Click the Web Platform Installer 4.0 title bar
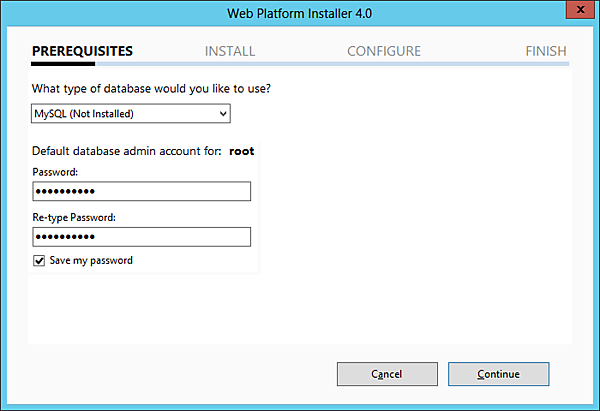Viewport: 600px width, 411px height. (300, 10)
